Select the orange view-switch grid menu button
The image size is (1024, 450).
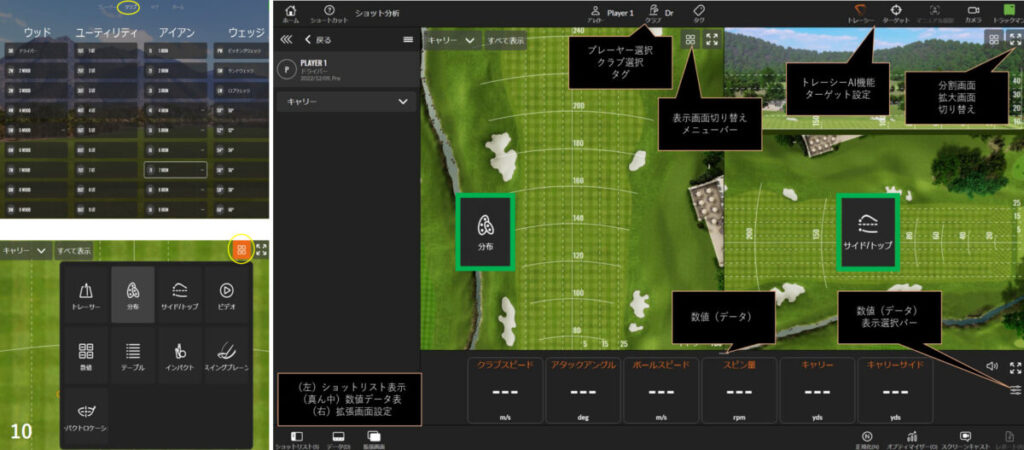(241, 250)
